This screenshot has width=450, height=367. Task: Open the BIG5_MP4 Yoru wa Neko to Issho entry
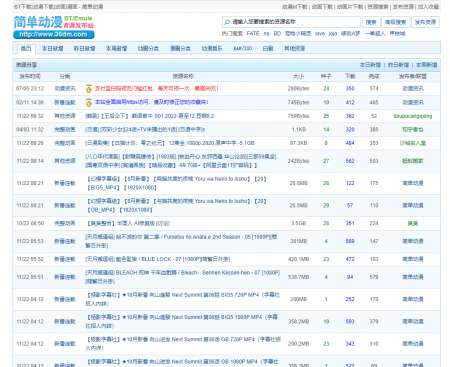177,183
